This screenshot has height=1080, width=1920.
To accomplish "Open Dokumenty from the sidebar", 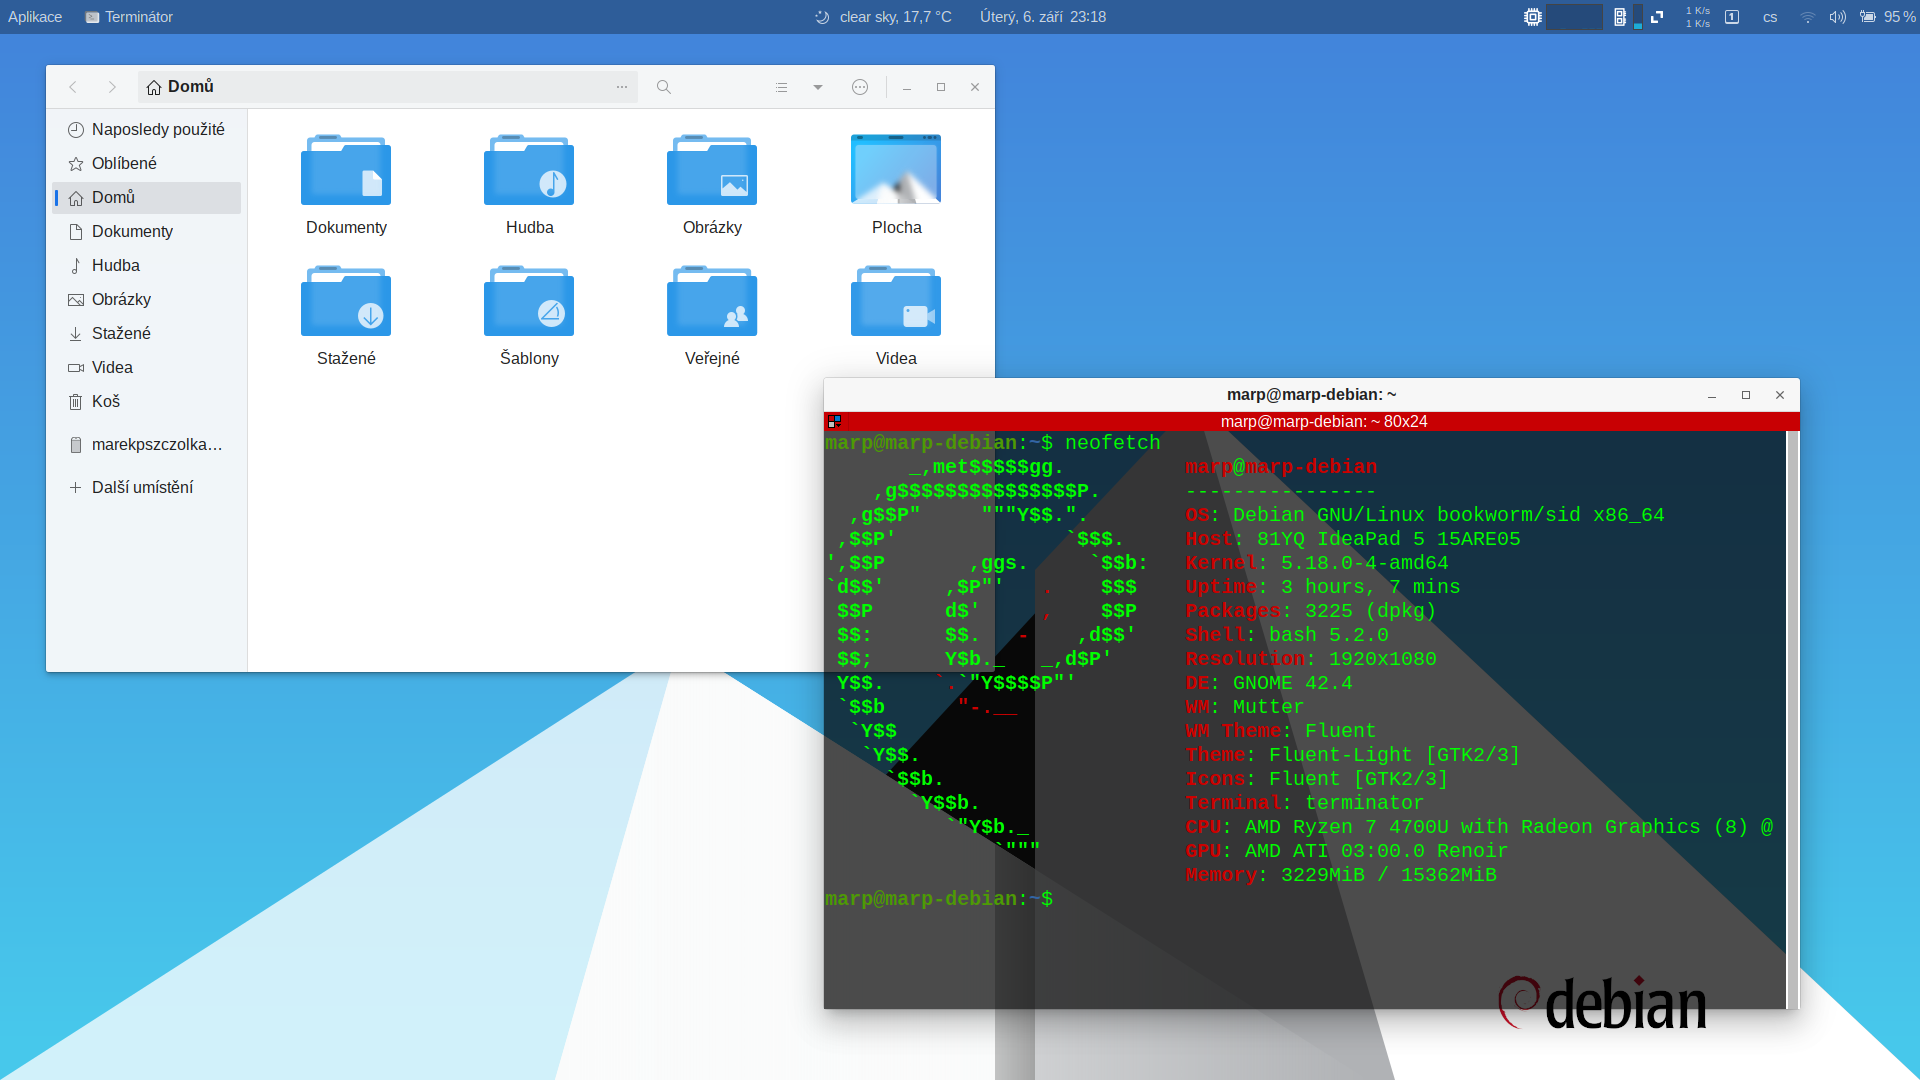I will 147,231.
